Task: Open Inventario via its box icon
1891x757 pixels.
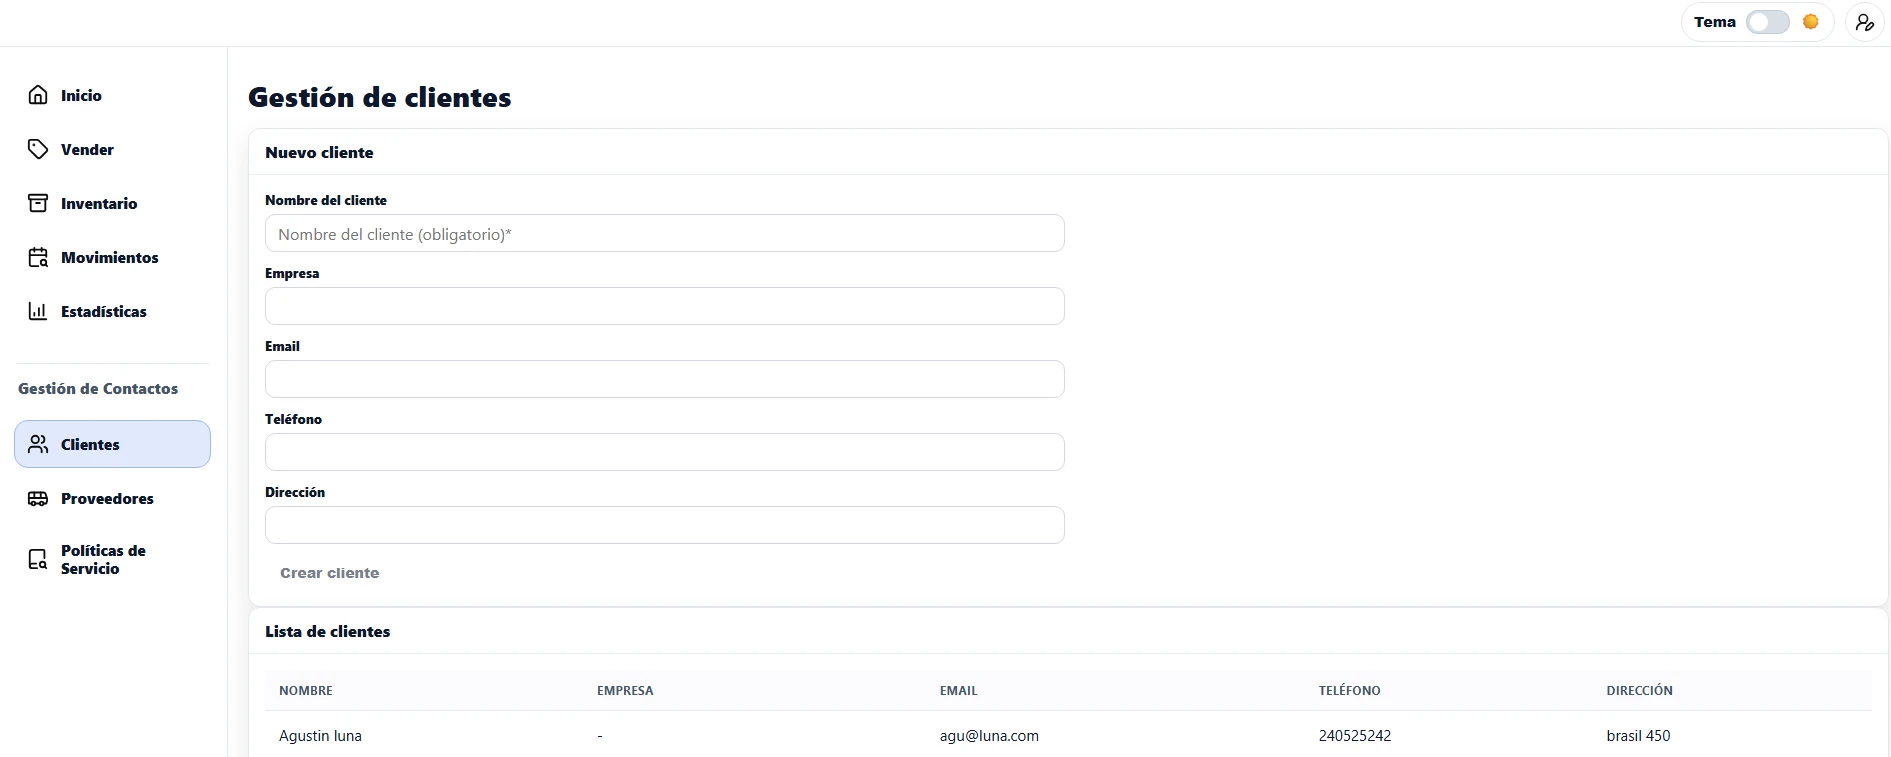Action: click(38, 203)
